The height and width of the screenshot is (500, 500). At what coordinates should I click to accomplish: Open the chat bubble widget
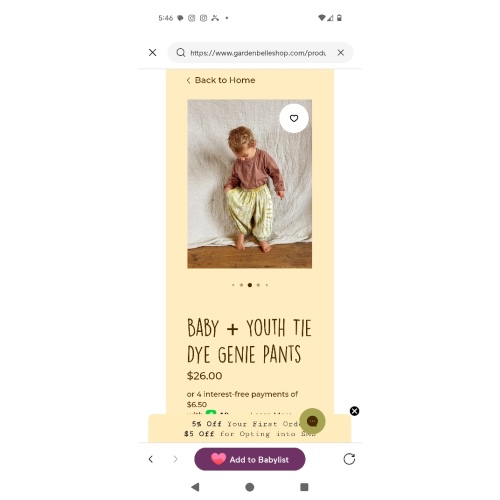[312, 421]
